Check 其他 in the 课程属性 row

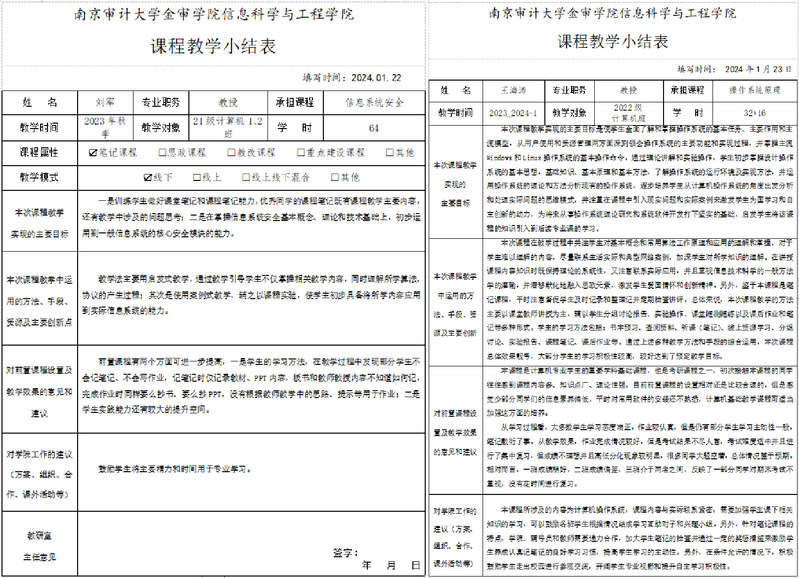click(x=388, y=153)
